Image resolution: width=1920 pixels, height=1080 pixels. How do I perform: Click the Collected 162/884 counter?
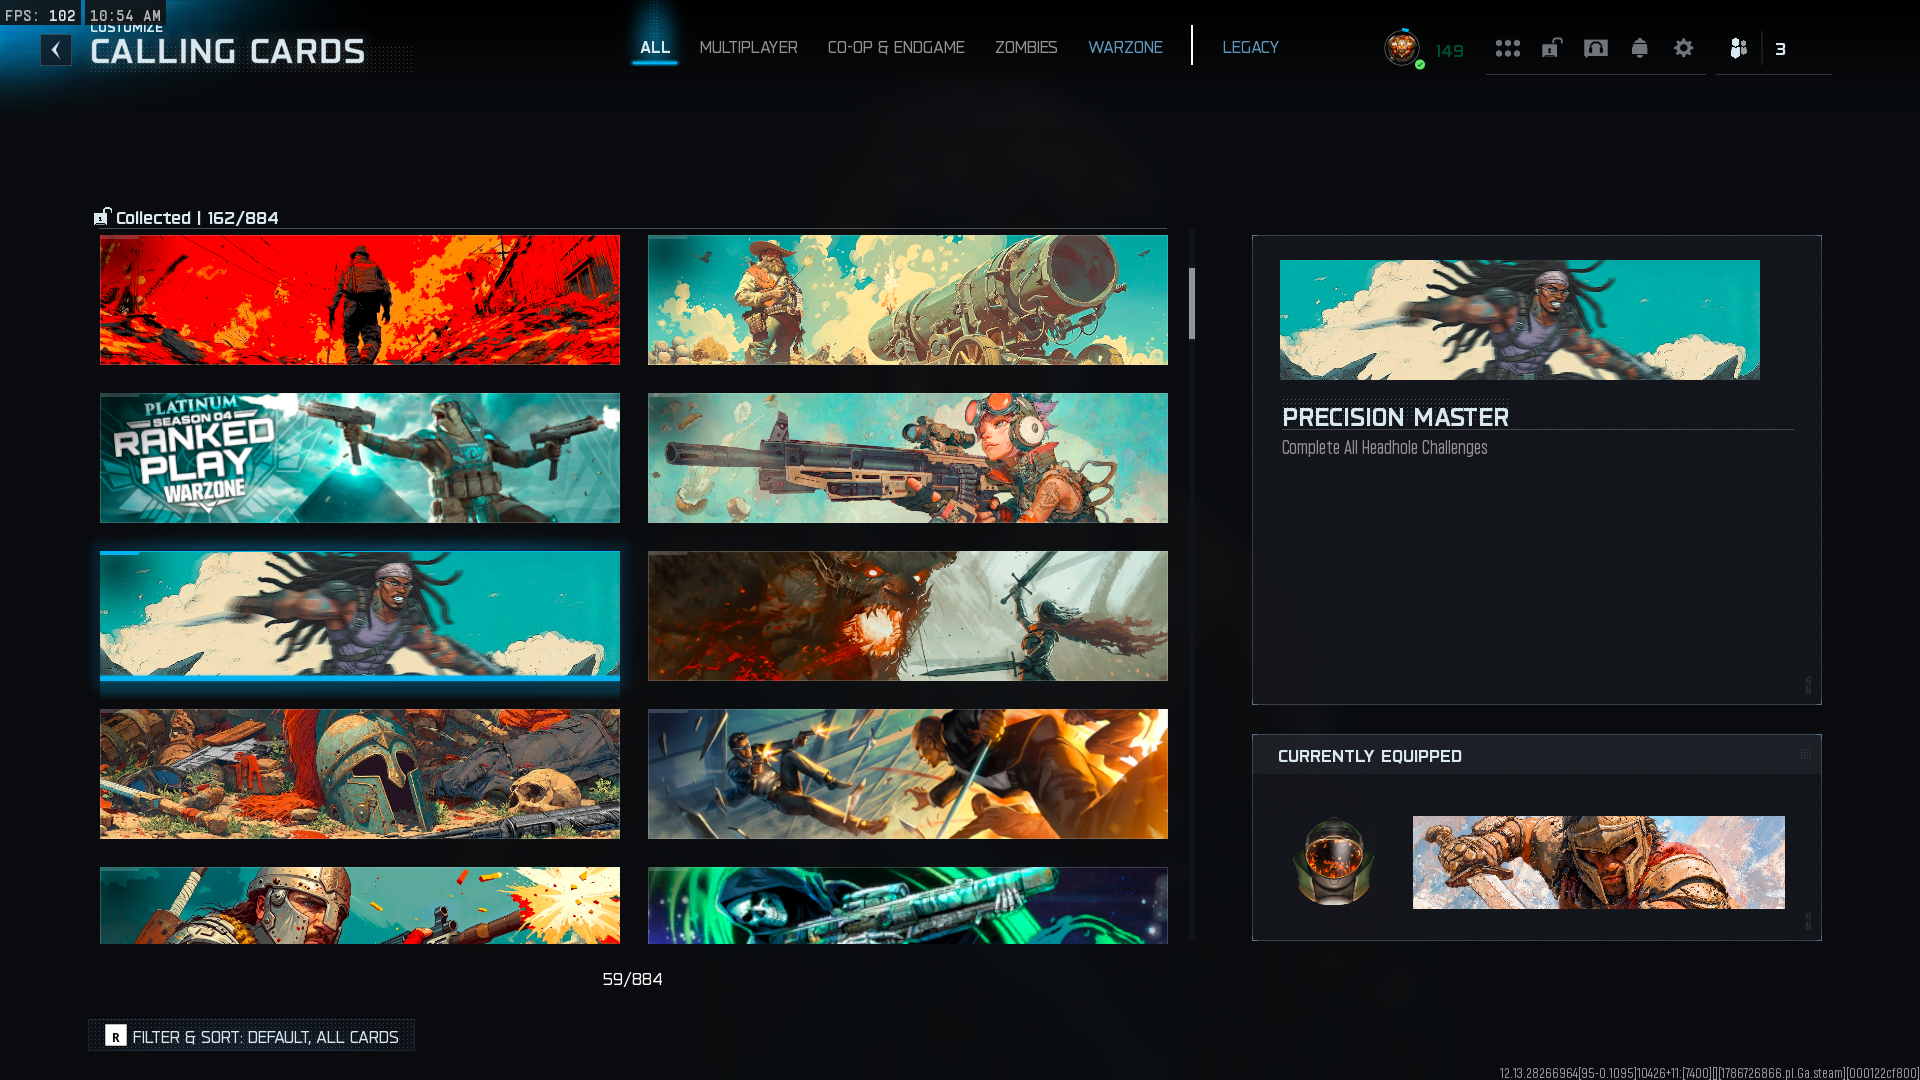pyautogui.click(x=197, y=218)
